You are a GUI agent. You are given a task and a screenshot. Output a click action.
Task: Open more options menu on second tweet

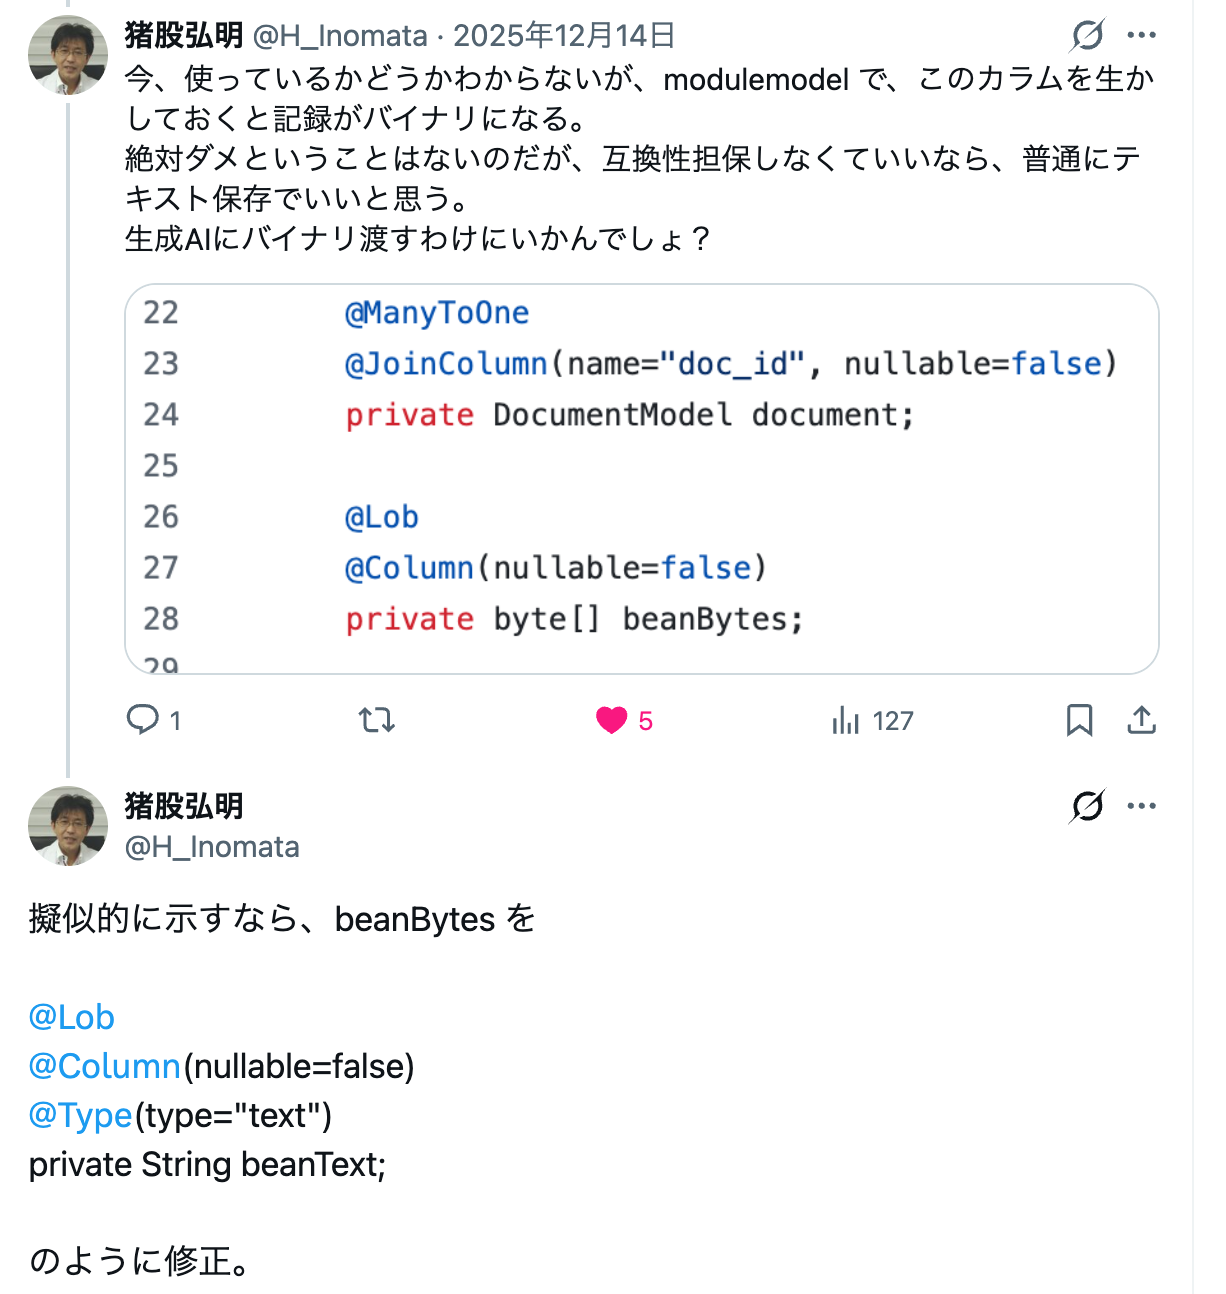pyautogui.click(x=1141, y=806)
